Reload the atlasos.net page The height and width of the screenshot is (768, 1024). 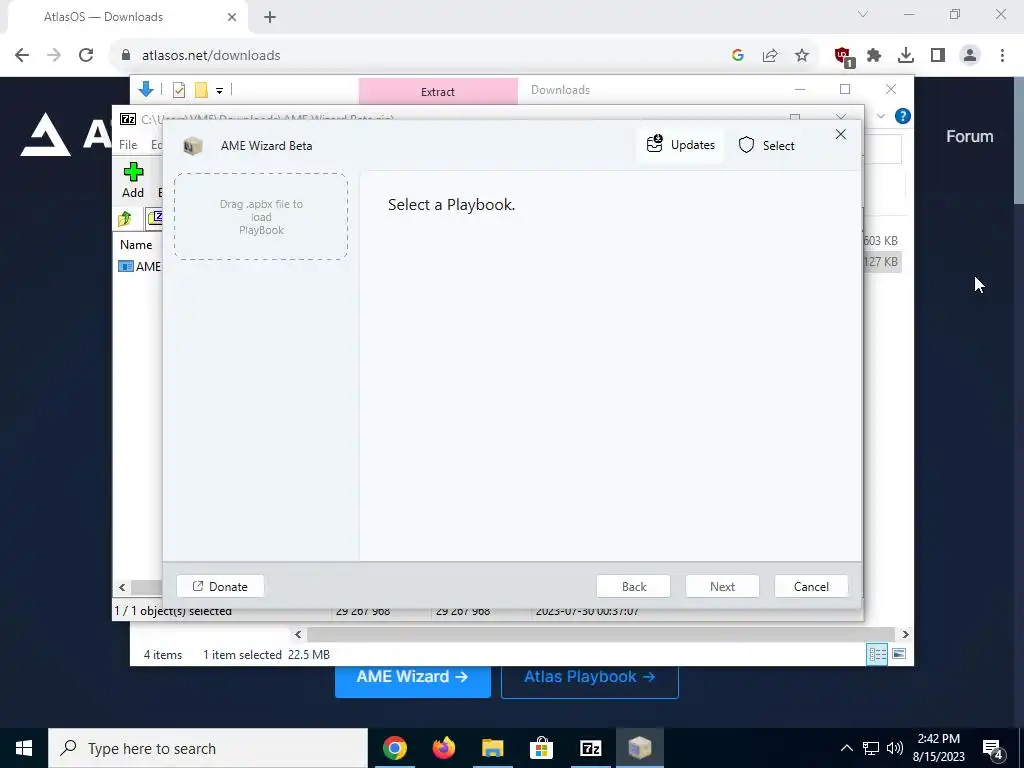coord(86,56)
